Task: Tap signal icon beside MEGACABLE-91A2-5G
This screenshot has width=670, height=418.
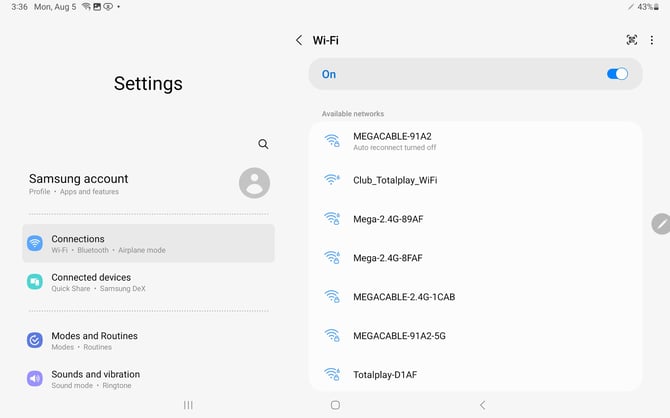Action: pyautogui.click(x=332, y=335)
